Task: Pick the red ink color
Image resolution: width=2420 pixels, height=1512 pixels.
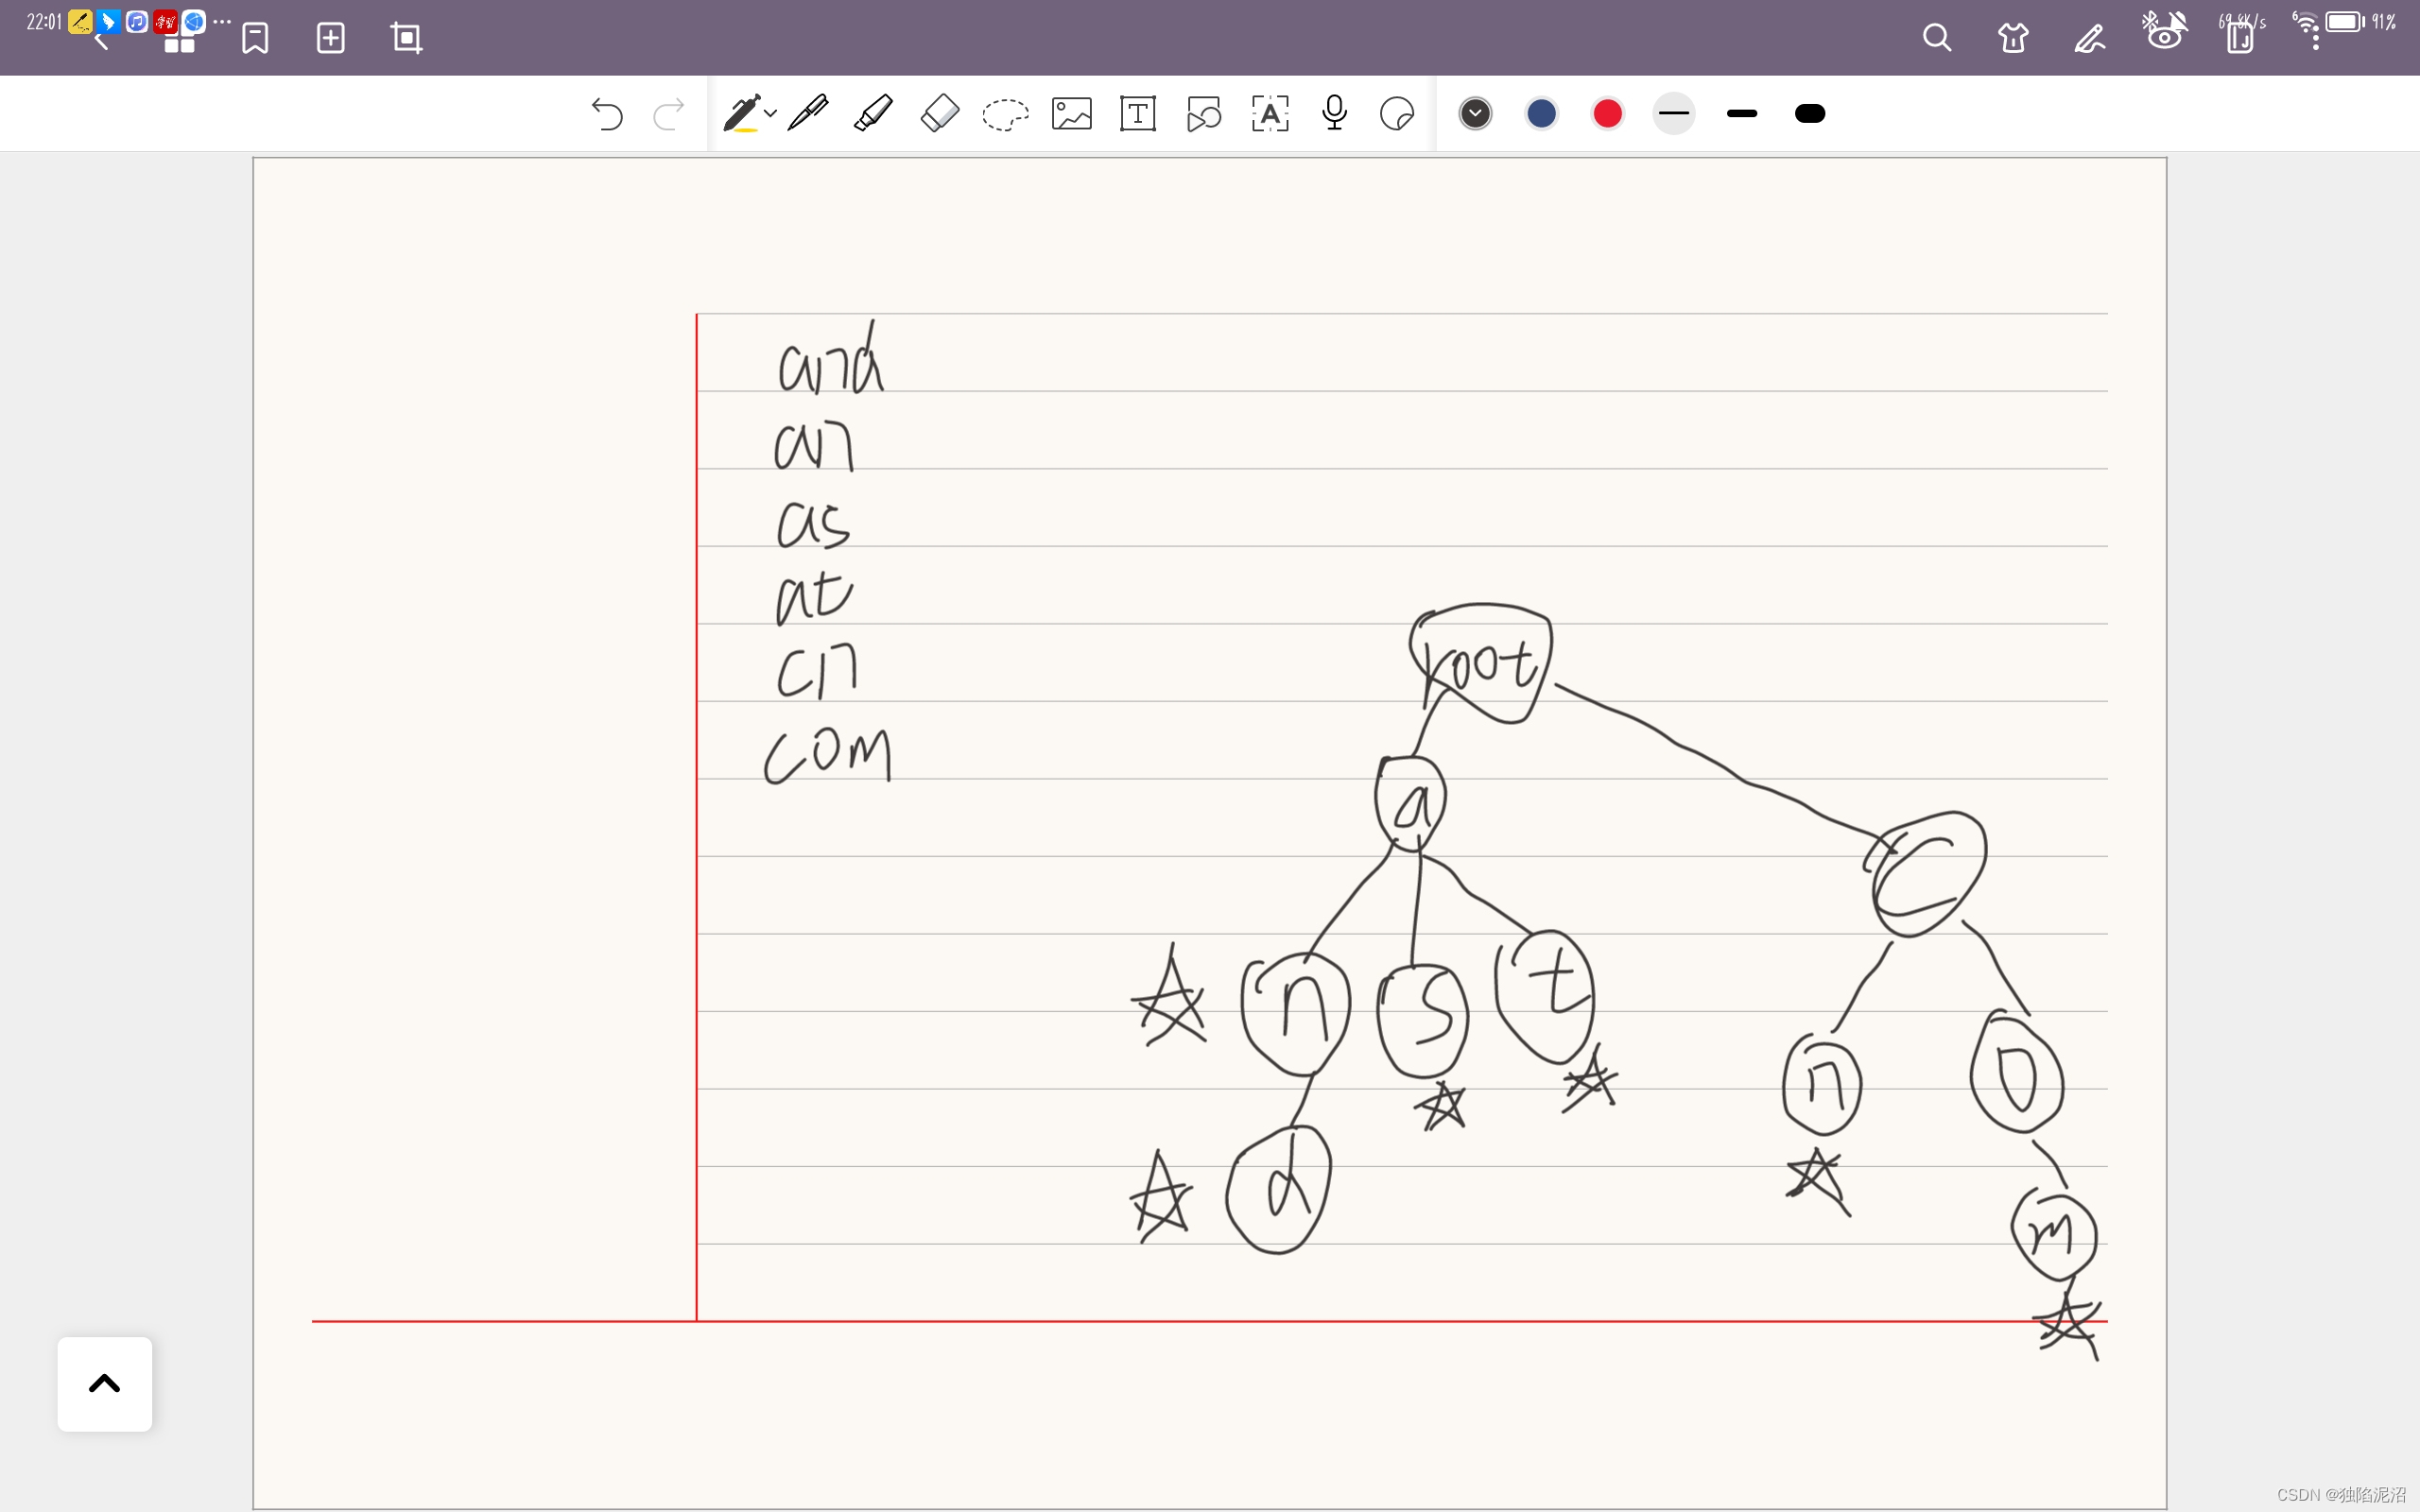Action: click(x=1607, y=114)
